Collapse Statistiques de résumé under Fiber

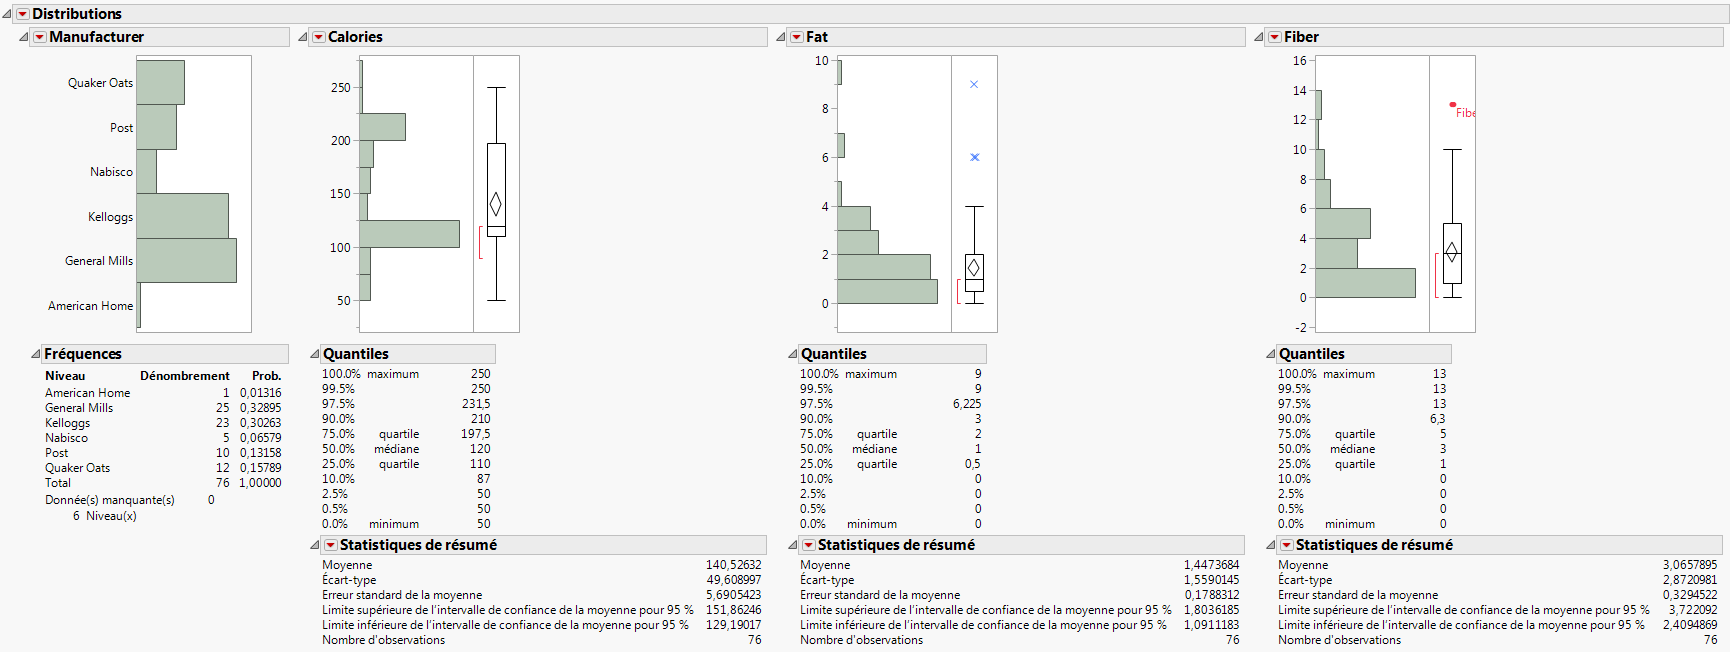(1271, 545)
